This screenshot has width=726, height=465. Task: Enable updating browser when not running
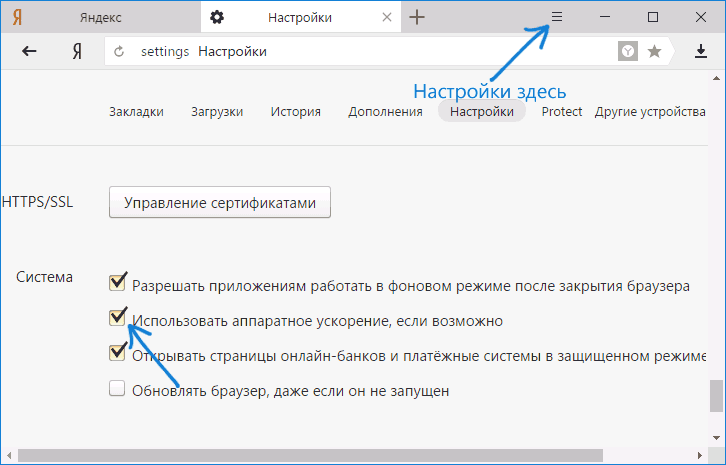[x=118, y=390]
